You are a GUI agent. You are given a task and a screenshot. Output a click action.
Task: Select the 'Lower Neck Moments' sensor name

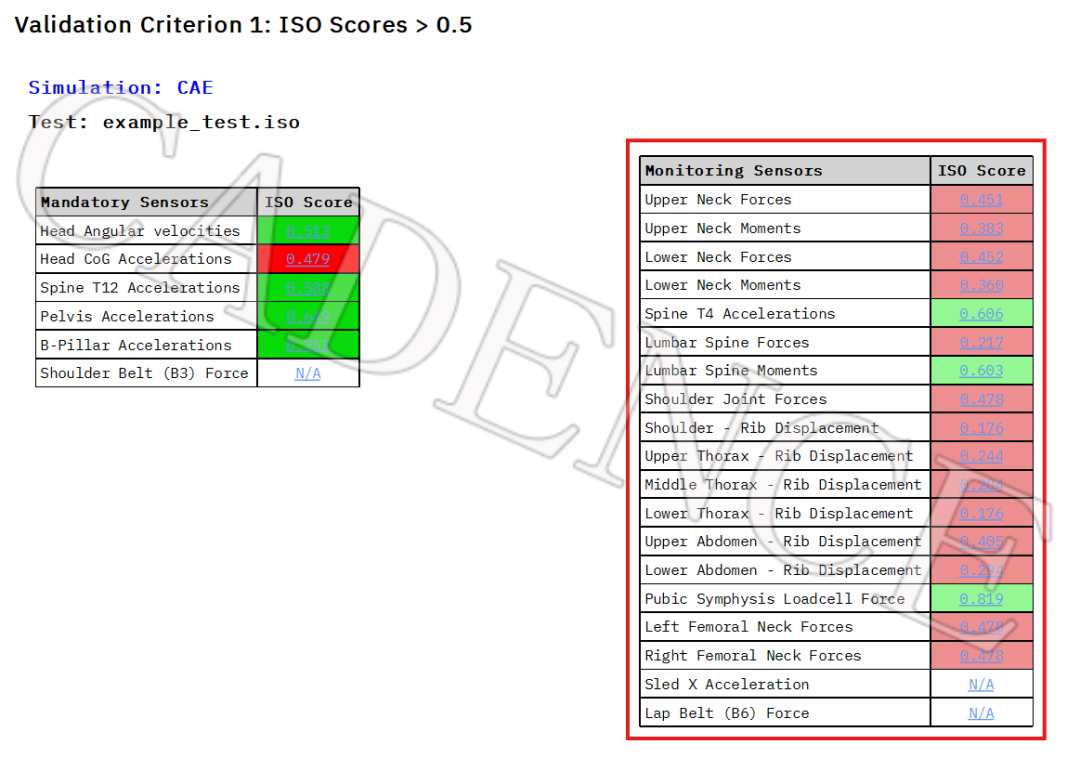click(723, 285)
